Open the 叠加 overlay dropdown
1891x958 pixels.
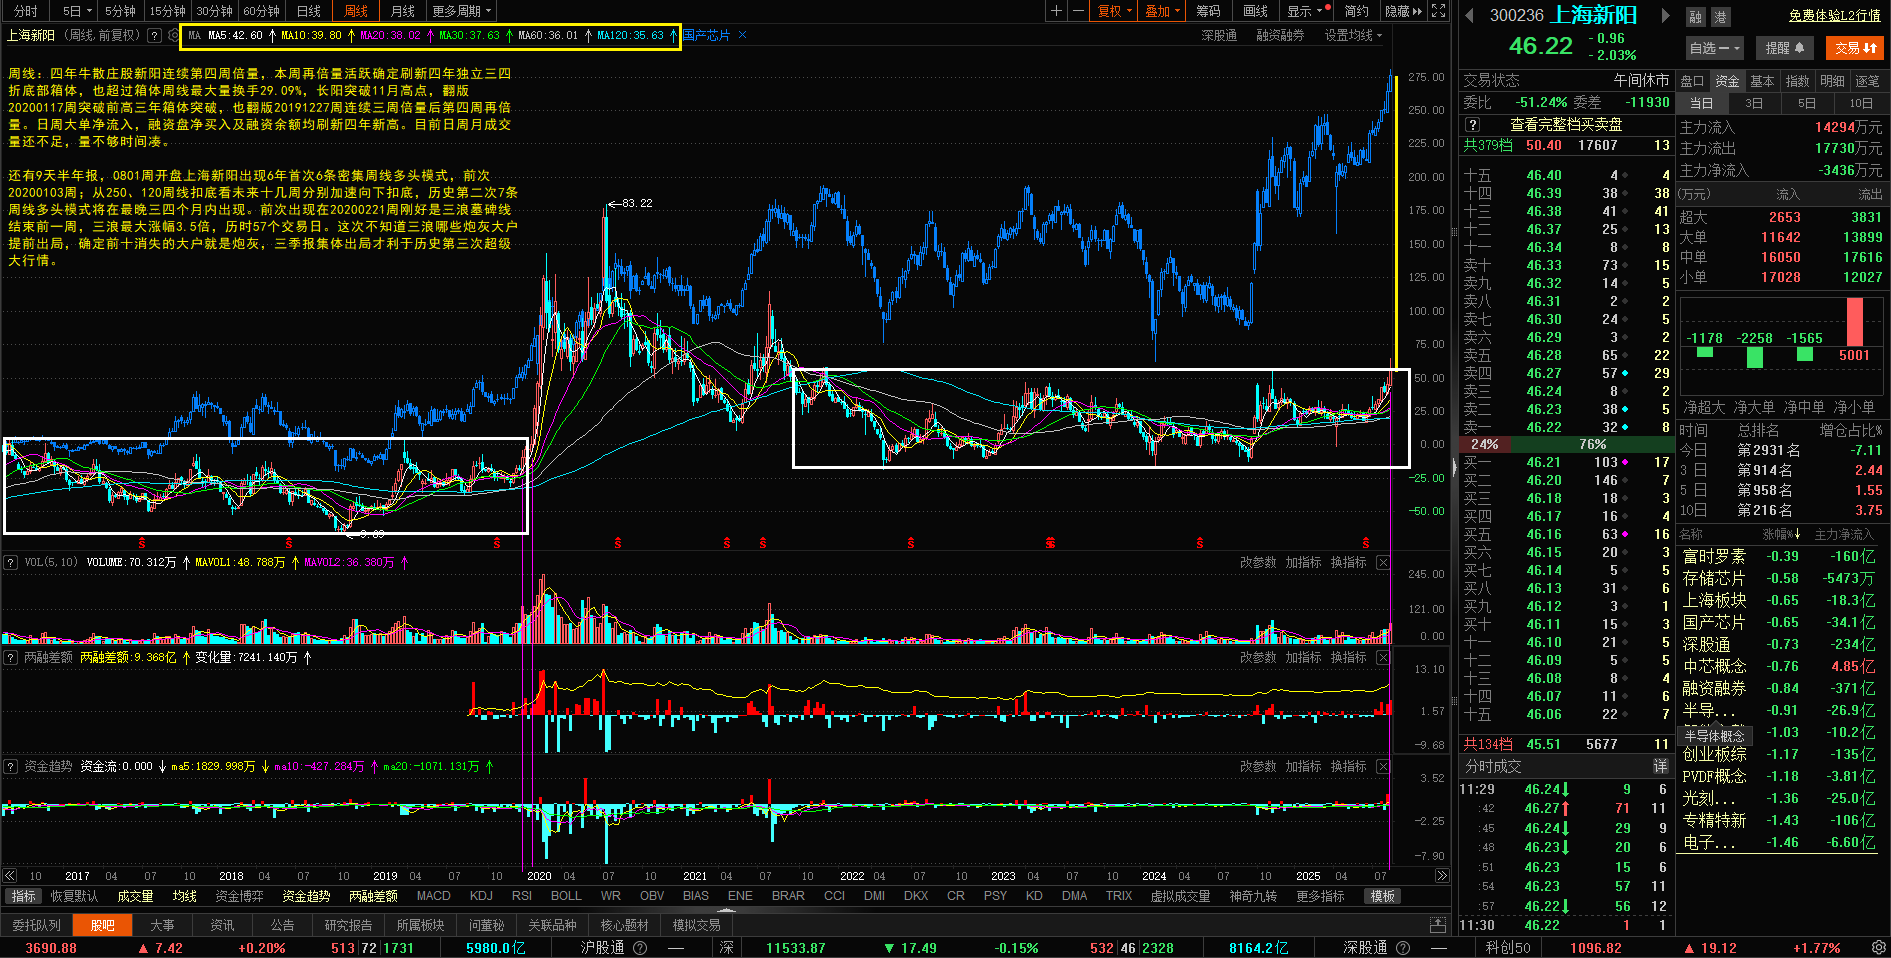click(1162, 11)
